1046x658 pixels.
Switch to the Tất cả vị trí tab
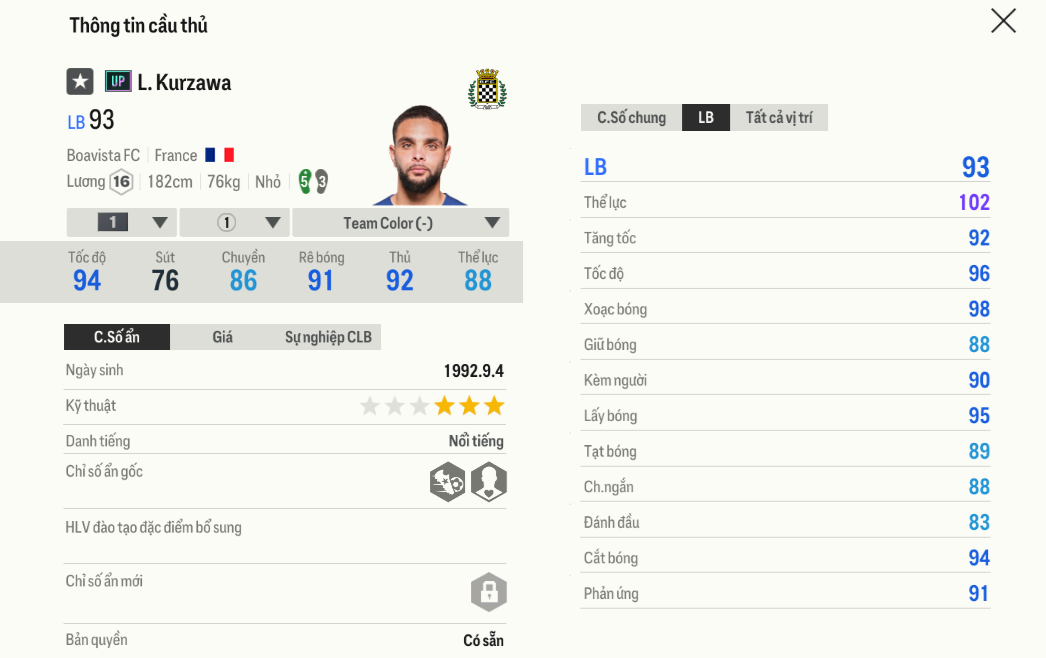click(x=779, y=117)
